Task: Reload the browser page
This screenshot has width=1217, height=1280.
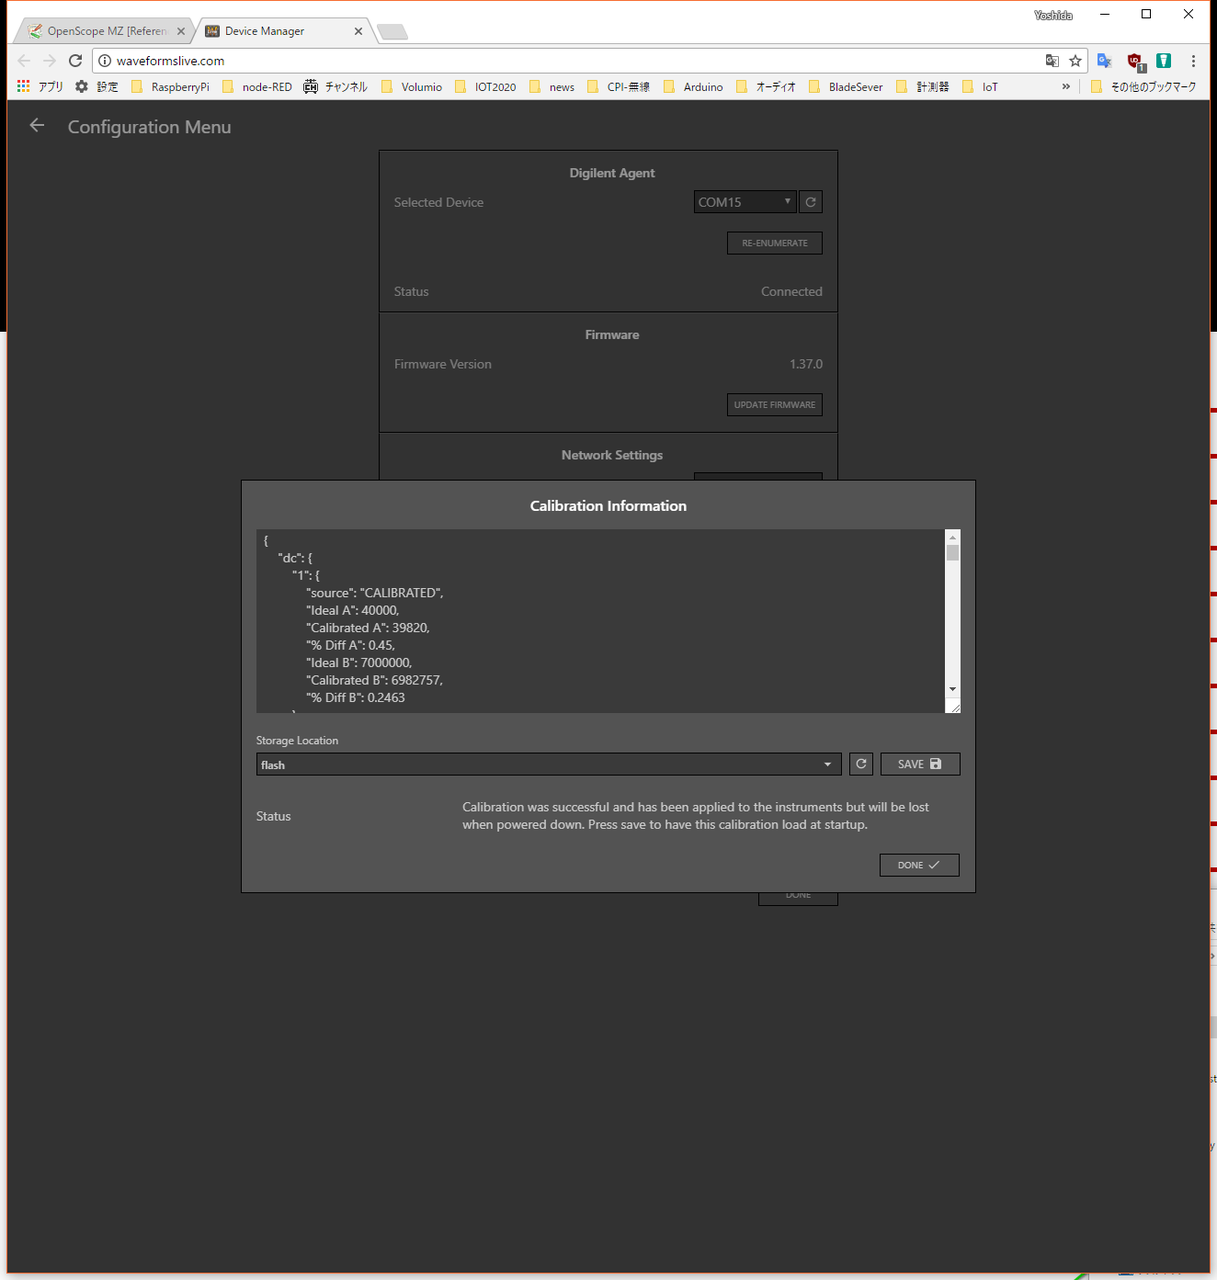Action: (x=75, y=61)
